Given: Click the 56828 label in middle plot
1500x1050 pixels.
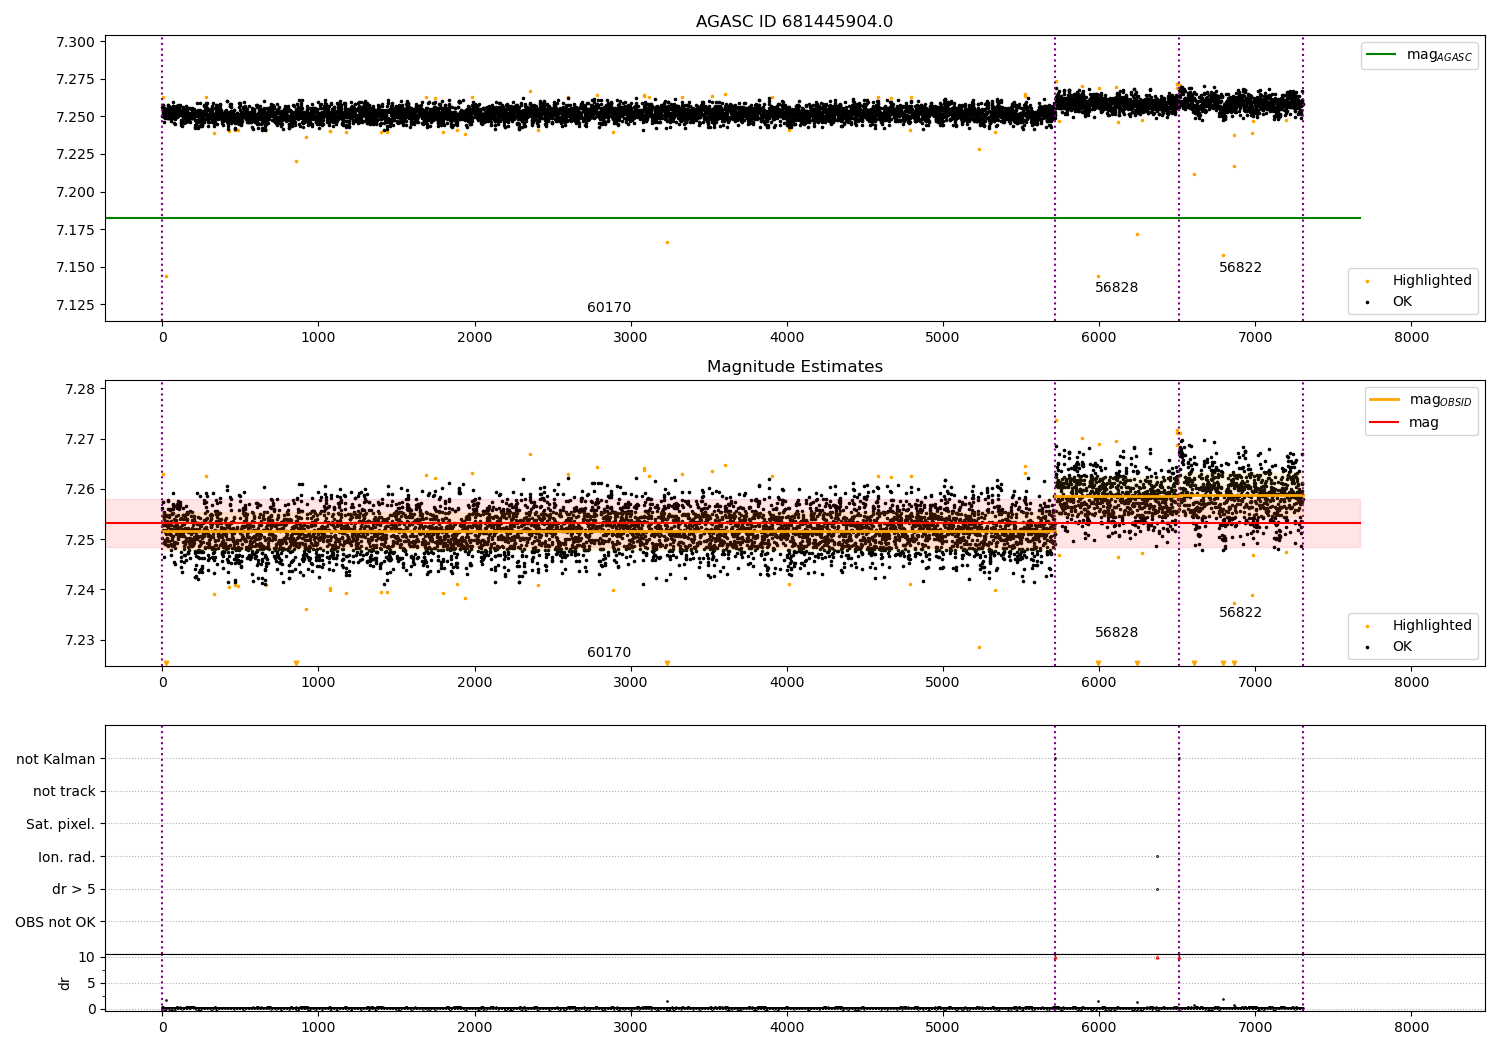Looking at the screenshot, I should pyautogui.click(x=1116, y=633).
